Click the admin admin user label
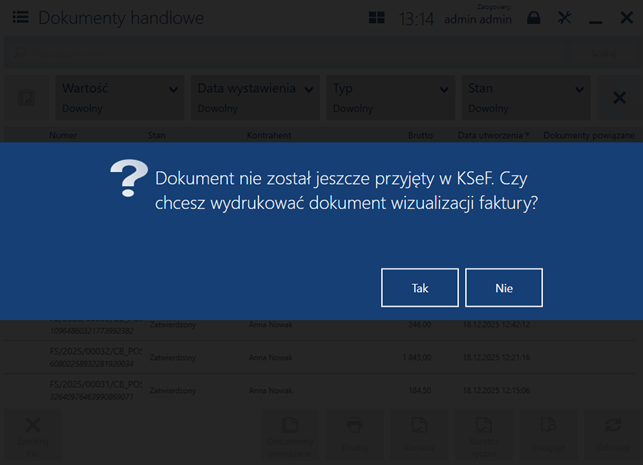The image size is (643, 465). 478,19
